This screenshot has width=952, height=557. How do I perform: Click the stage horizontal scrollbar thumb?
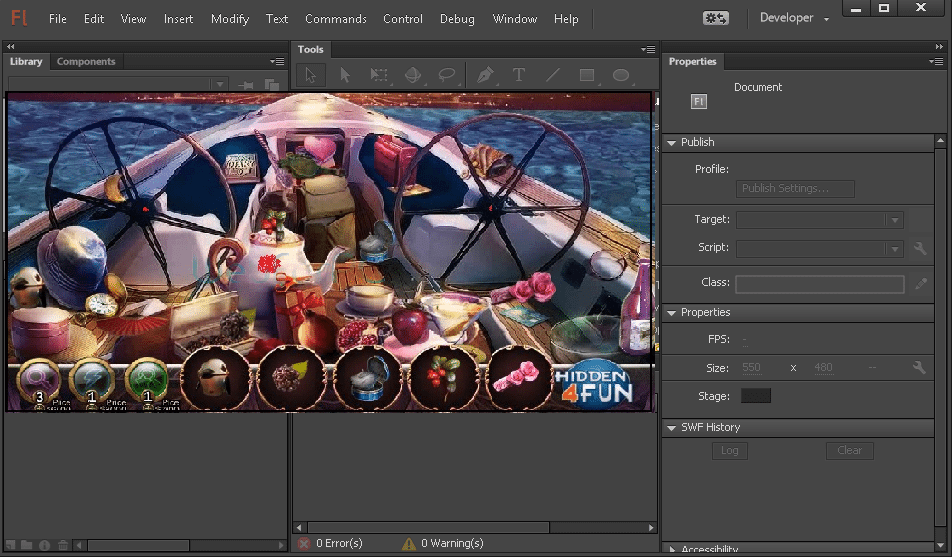click(x=429, y=527)
